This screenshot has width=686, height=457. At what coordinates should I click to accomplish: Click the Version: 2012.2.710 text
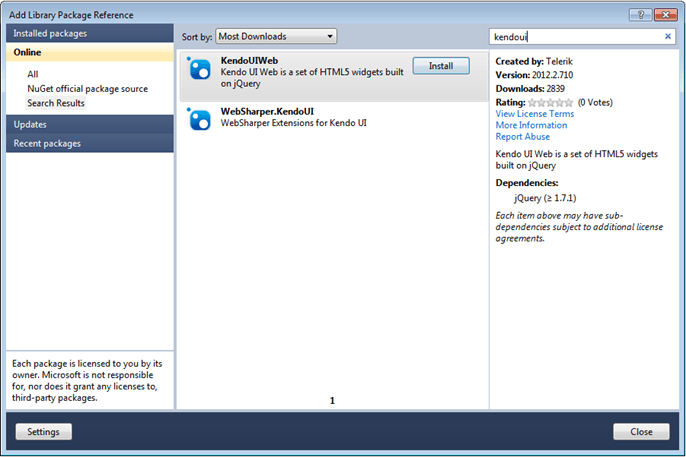coord(534,75)
